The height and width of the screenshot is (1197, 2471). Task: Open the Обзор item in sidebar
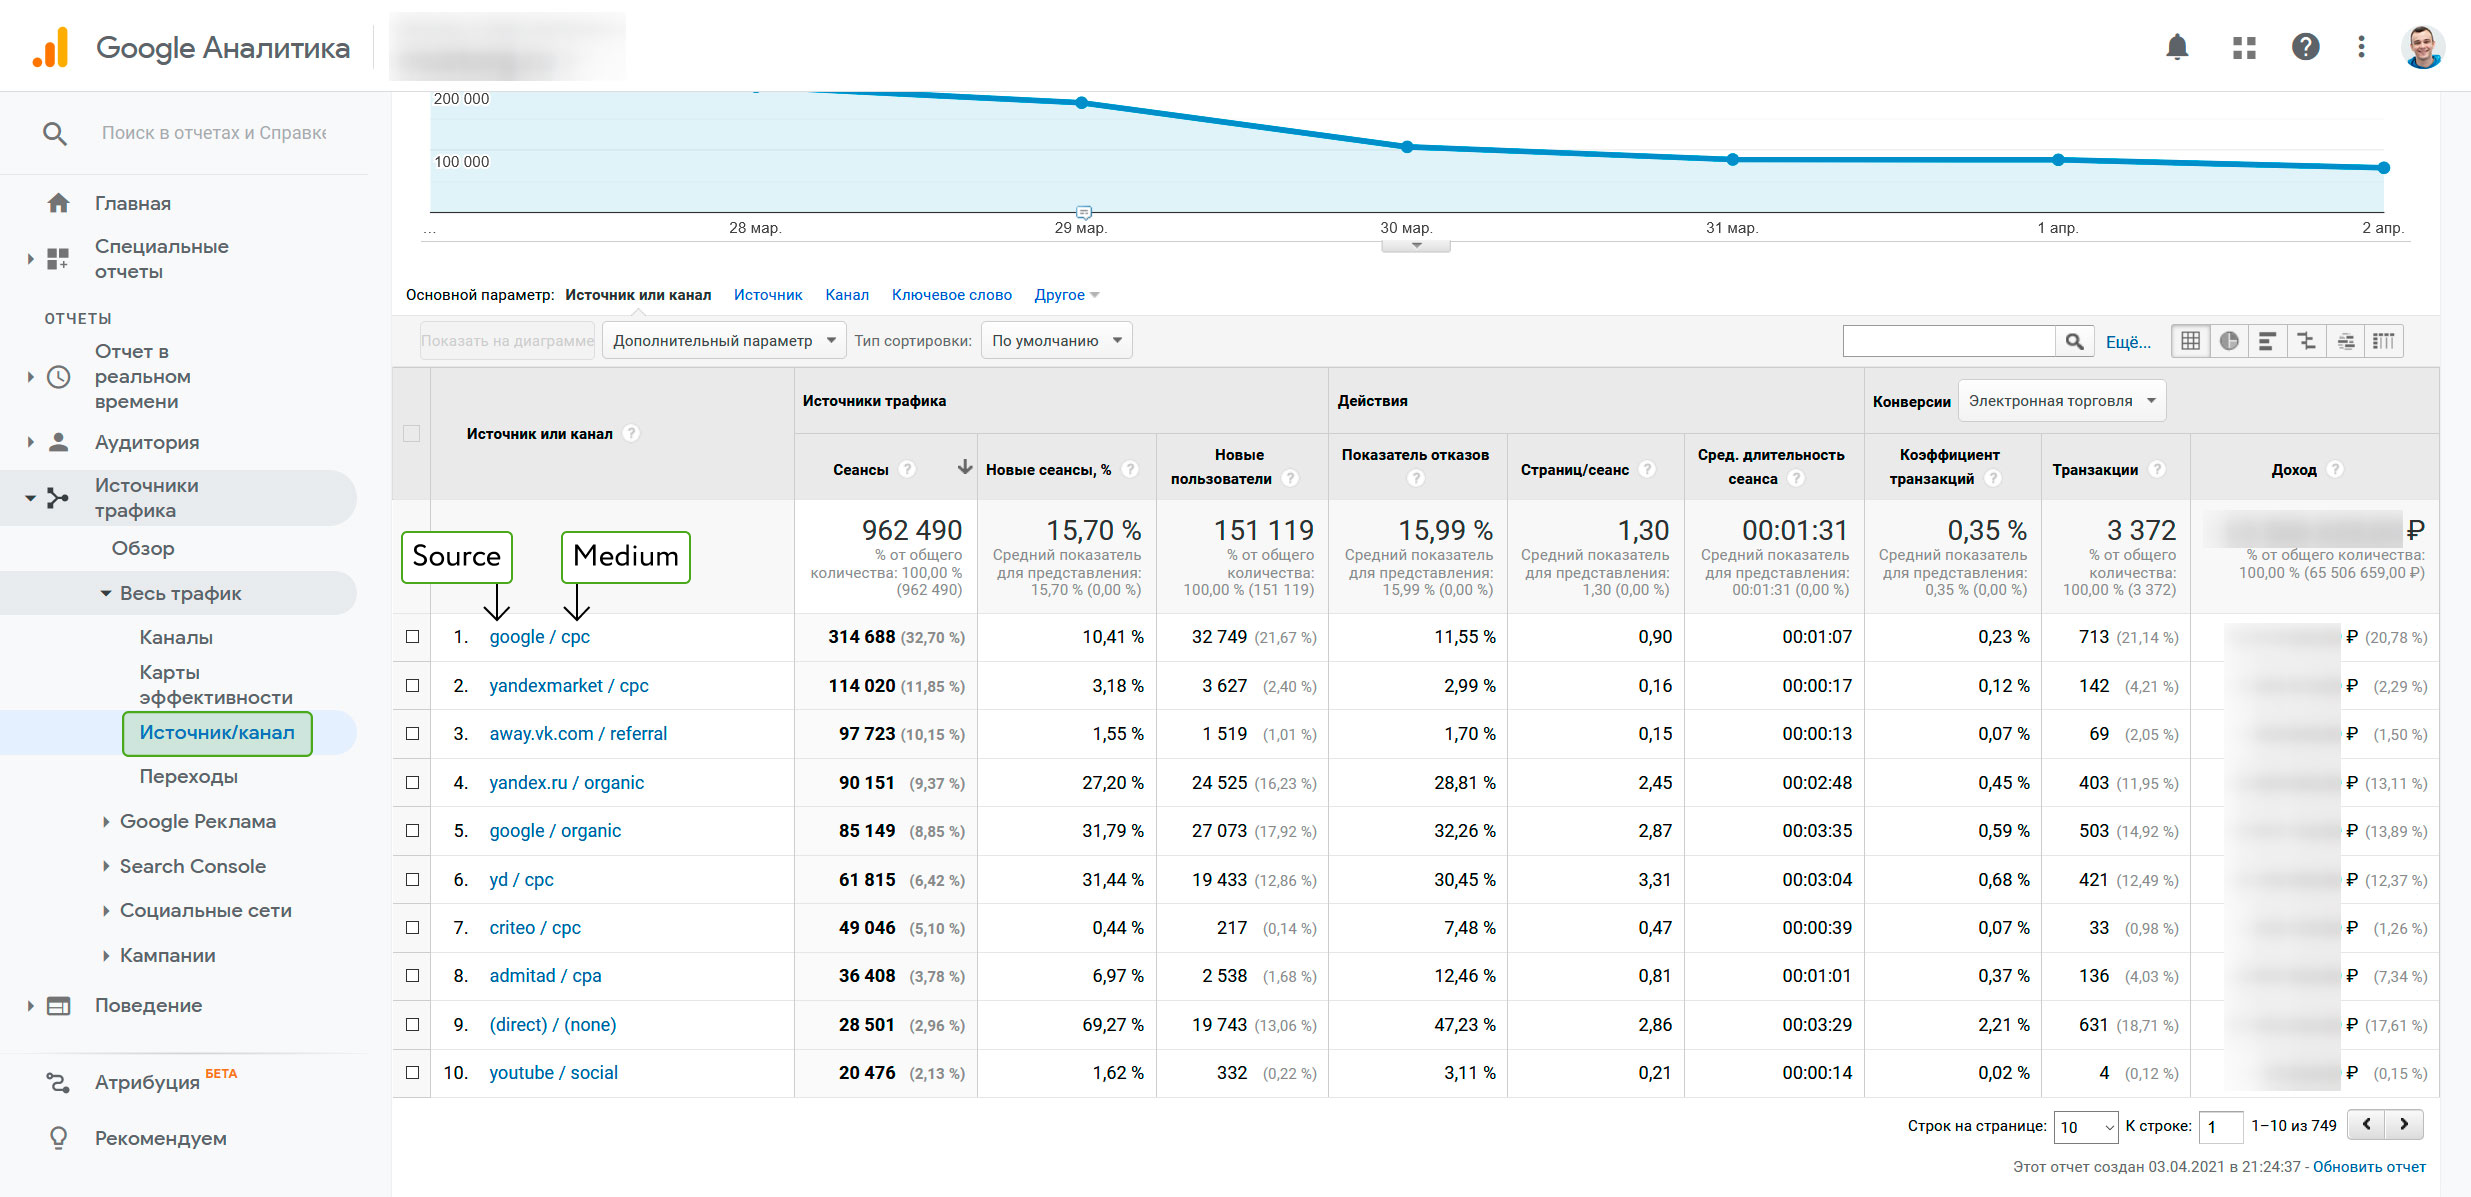(143, 549)
